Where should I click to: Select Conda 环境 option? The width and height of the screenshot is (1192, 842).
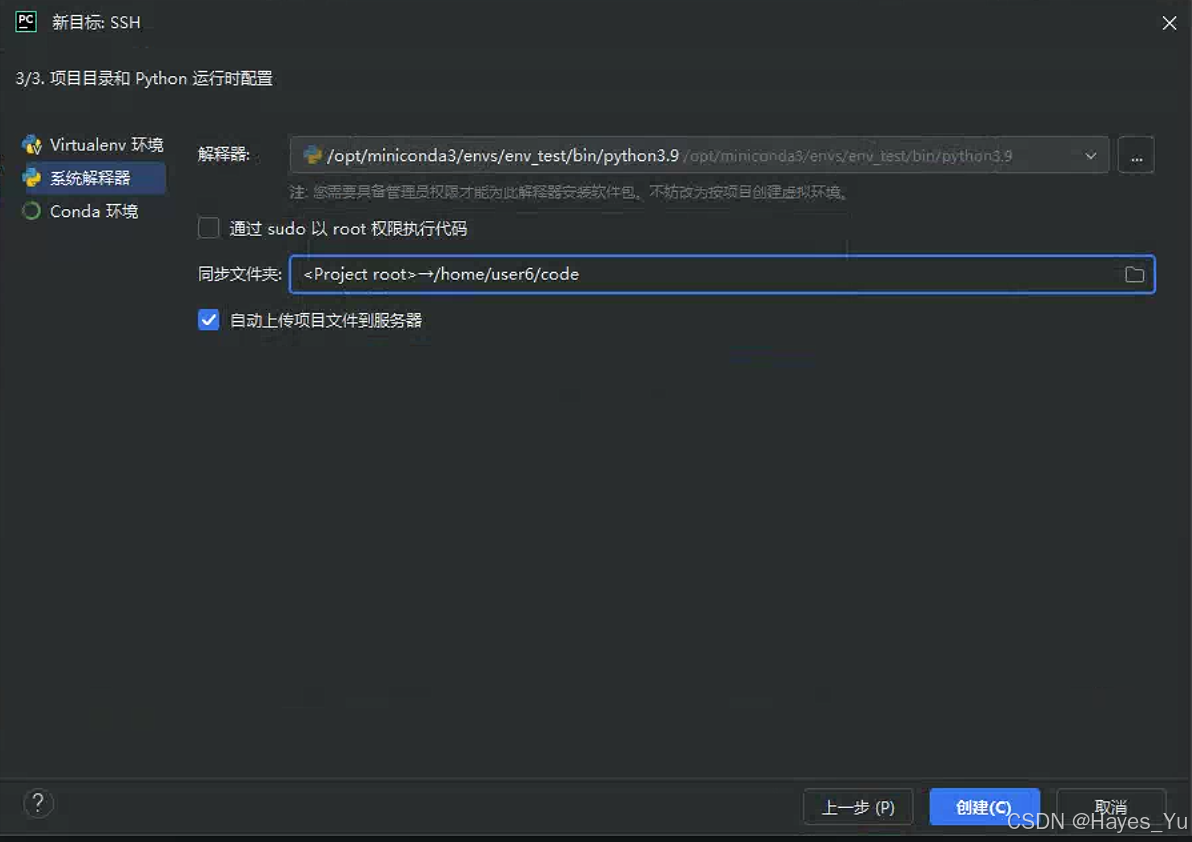click(81, 211)
